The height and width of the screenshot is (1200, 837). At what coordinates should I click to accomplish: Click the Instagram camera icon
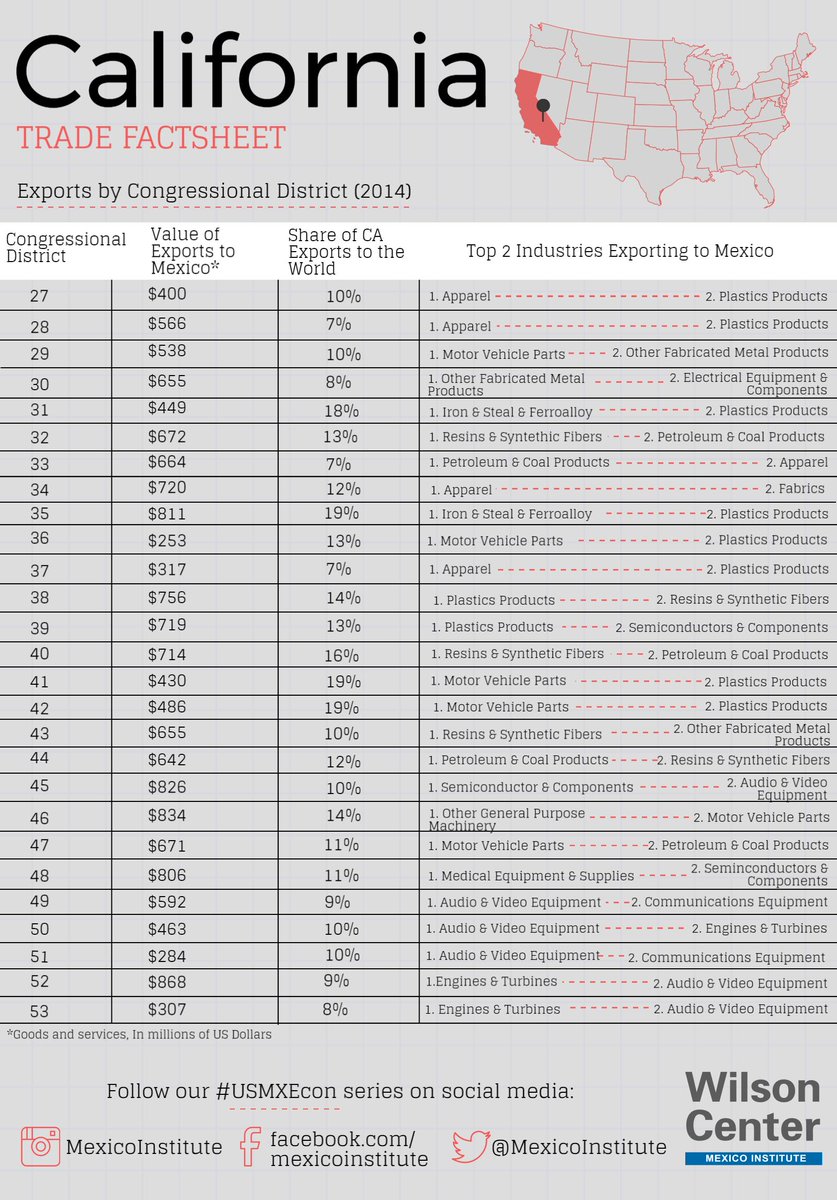(x=41, y=1145)
